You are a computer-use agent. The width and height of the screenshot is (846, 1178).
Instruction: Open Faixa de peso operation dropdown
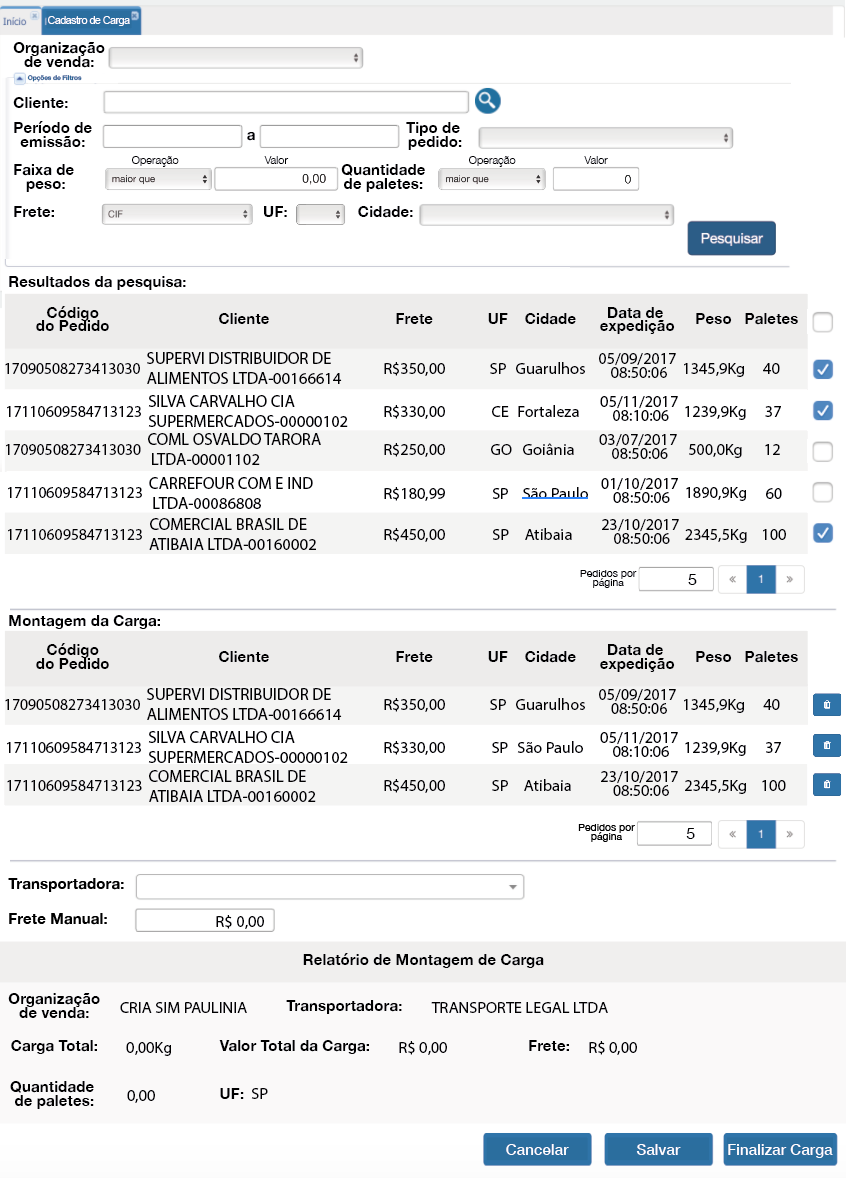pyautogui.click(x=158, y=179)
